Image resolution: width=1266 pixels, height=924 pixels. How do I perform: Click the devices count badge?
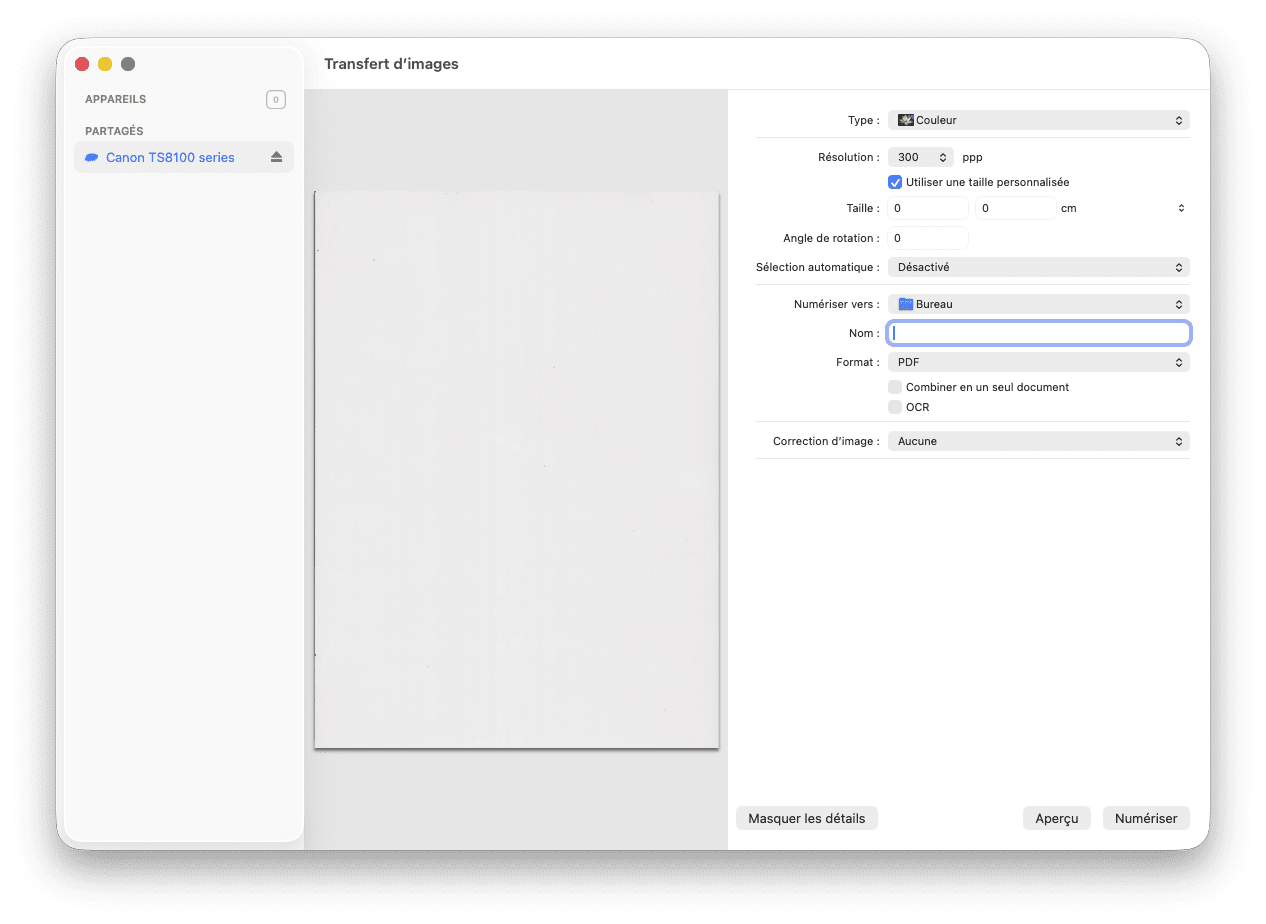276,99
